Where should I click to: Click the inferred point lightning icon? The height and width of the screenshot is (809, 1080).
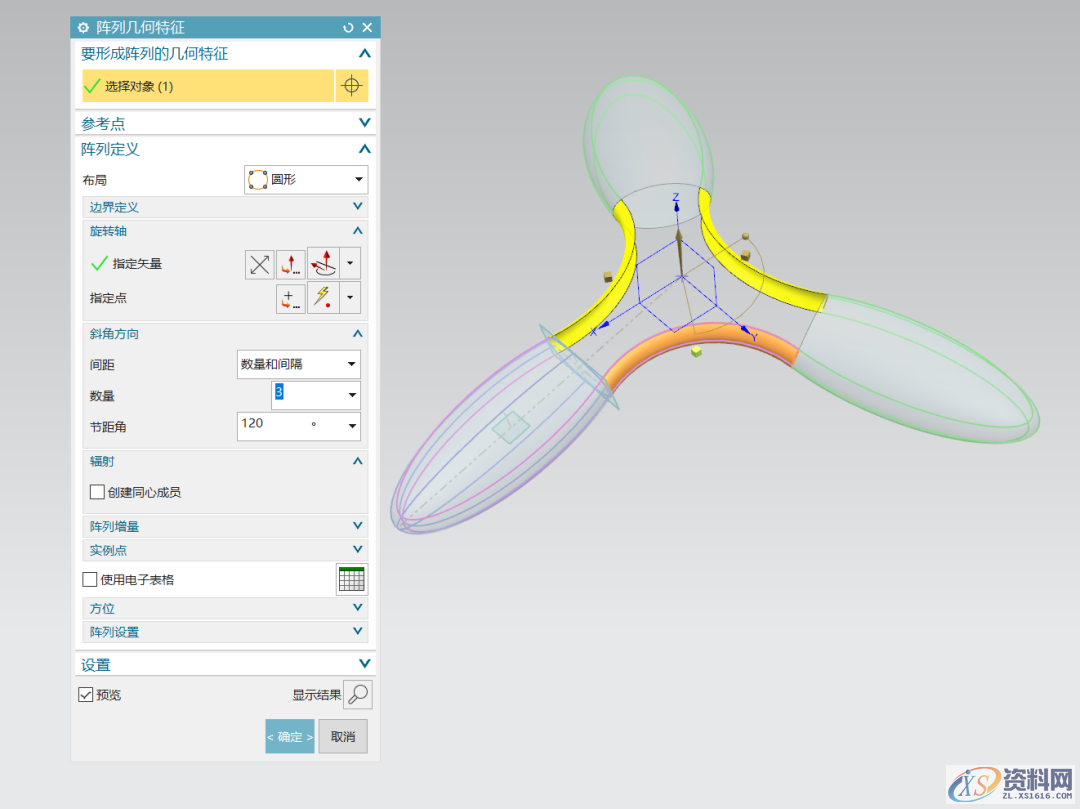point(323,298)
